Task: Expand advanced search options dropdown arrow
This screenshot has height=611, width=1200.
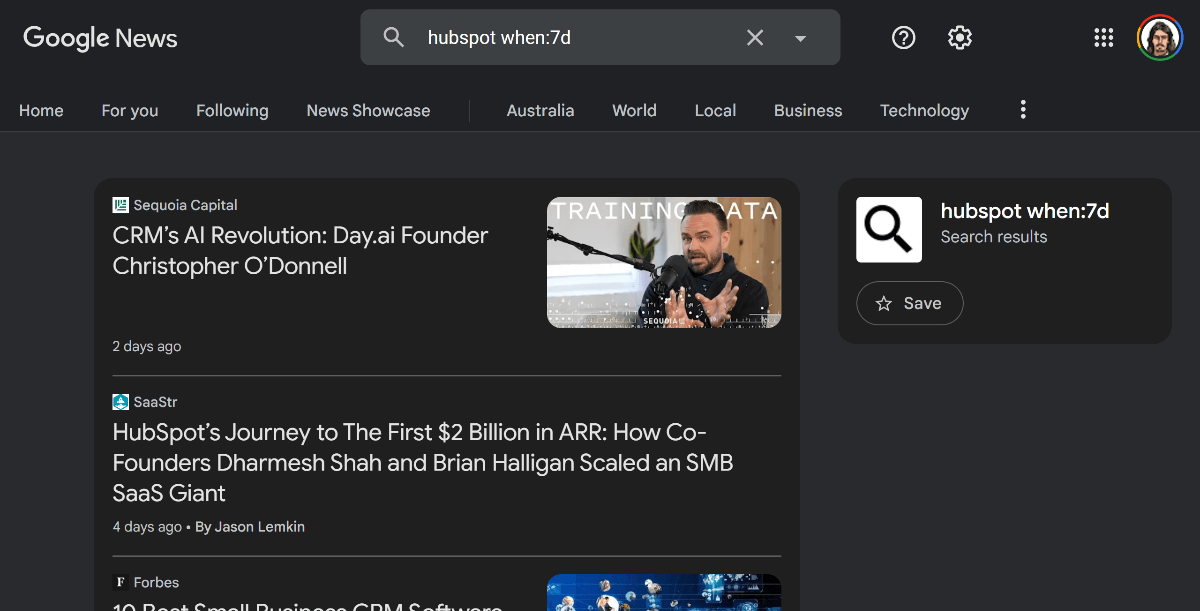Action: click(800, 38)
